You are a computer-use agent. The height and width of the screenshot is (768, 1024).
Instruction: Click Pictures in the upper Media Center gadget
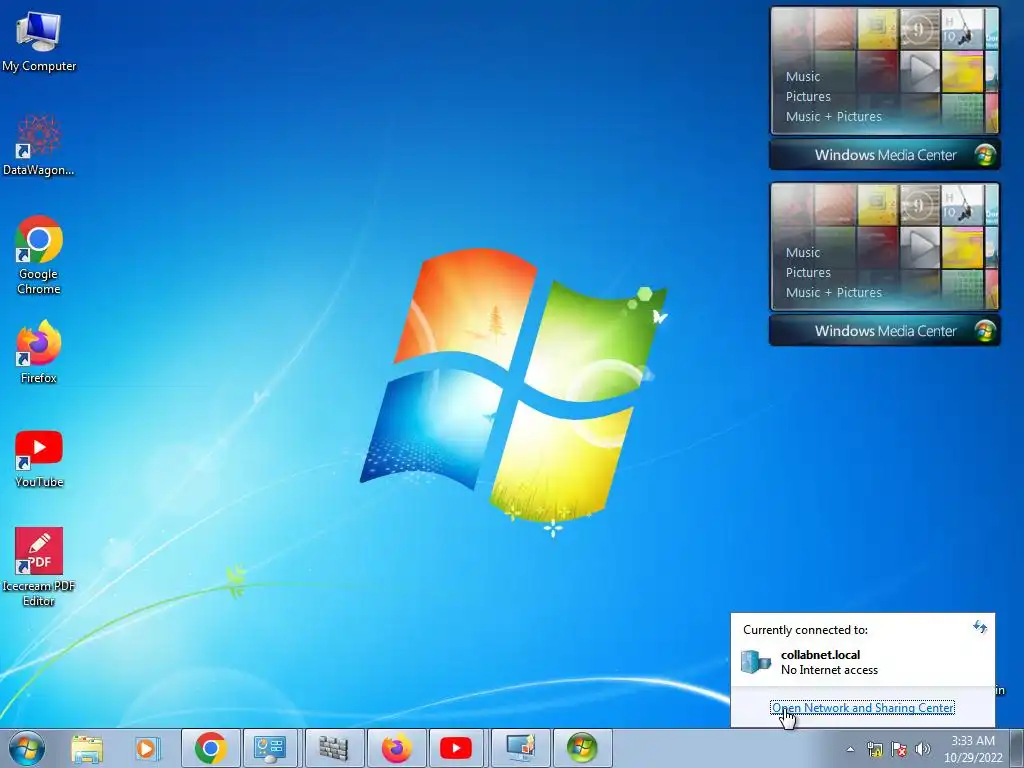click(x=808, y=97)
